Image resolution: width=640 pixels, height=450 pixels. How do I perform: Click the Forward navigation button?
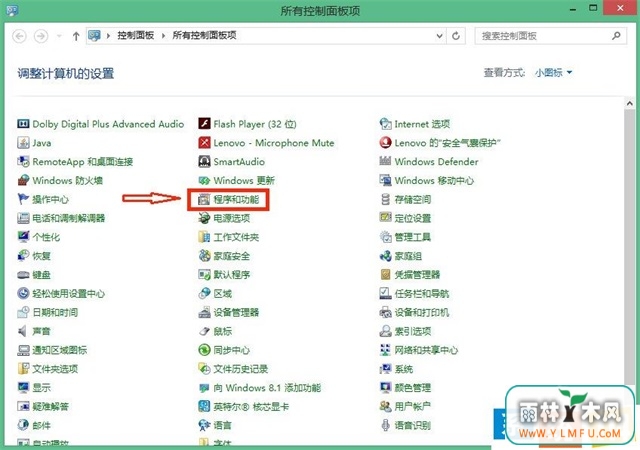coord(41,36)
